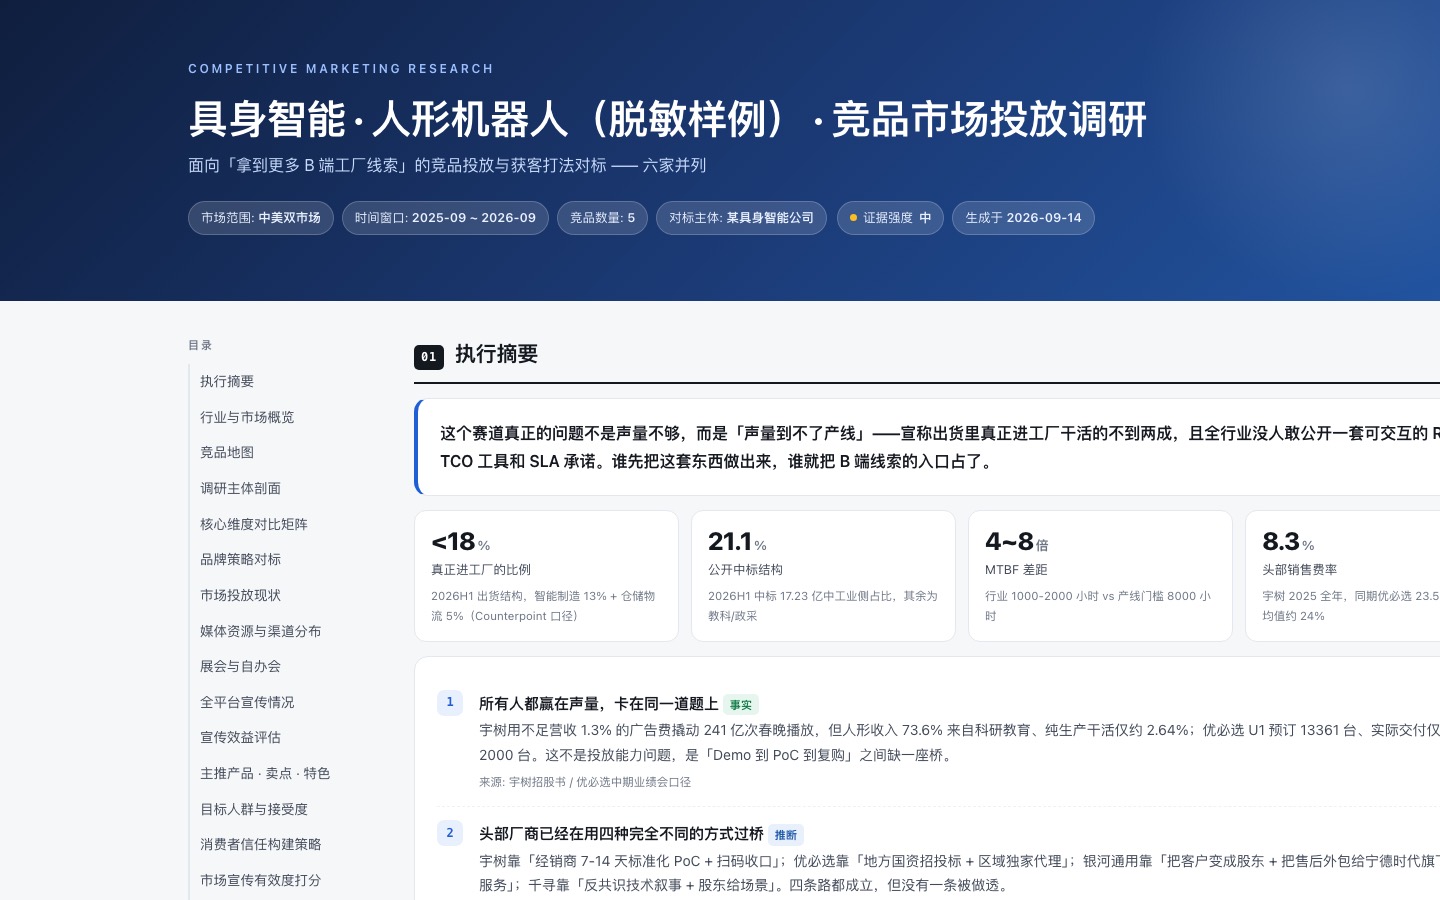Click heading 所有人都赢在声量，卡在同一道题上
This screenshot has height=900, width=1440.
point(598,704)
